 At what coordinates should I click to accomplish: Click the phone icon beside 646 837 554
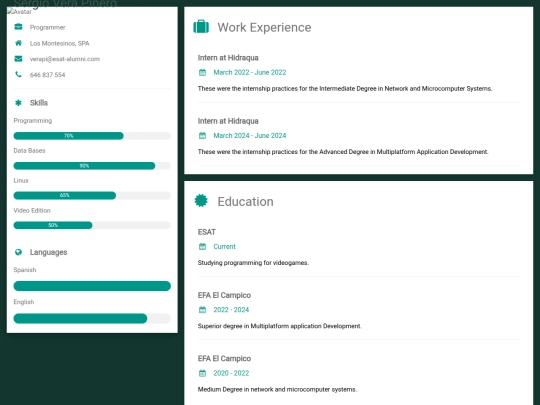tap(18, 74)
